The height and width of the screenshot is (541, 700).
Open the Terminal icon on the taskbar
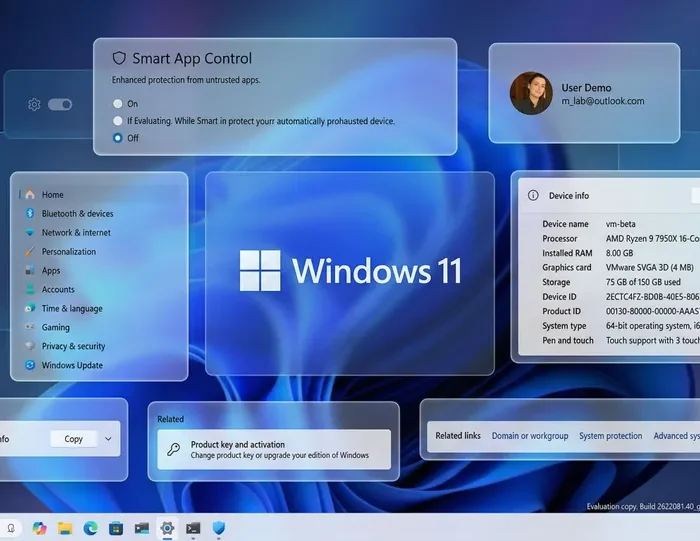(x=193, y=529)
